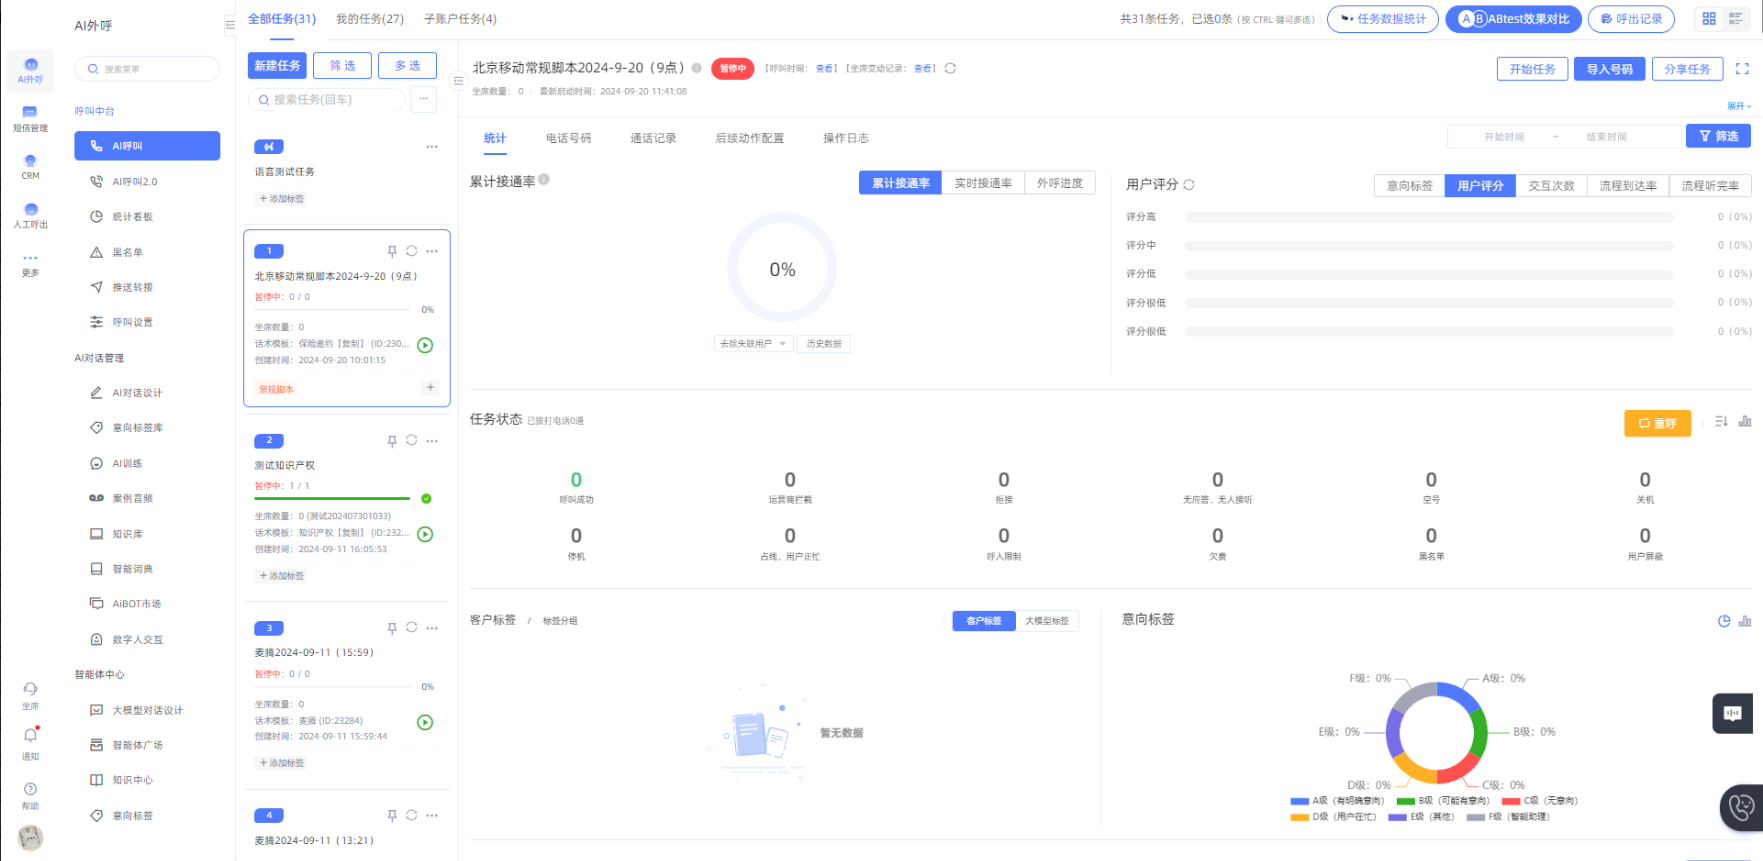1763x861 pixels.
Task: Select 实时接通率 segment option
Action: pyautogui.click(x=982, y=183)
